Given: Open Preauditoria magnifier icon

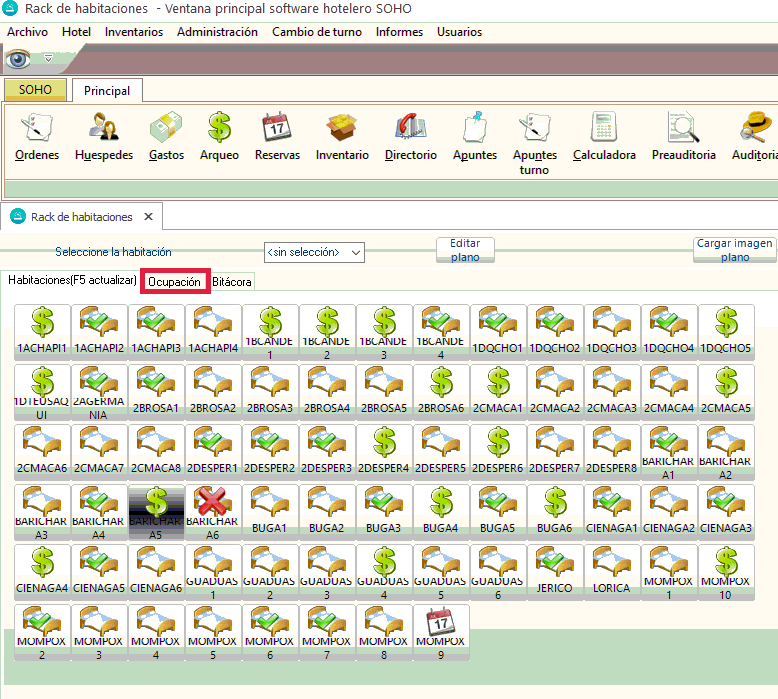Looking at the screenshot, I should 683,128.
